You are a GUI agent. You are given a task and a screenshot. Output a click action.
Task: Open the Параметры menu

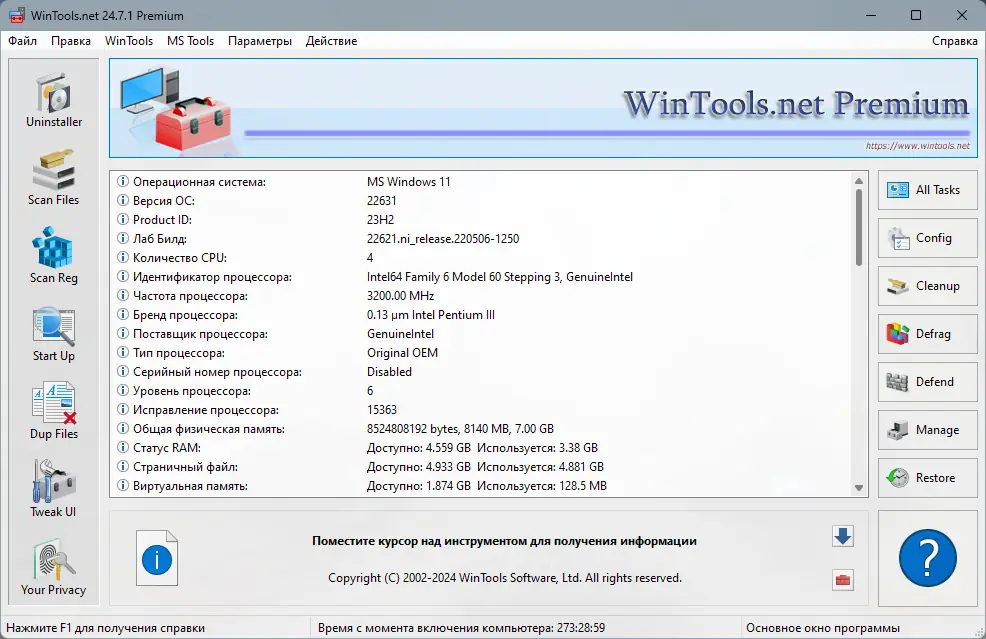pyautogui.click(x=260, y=41)
